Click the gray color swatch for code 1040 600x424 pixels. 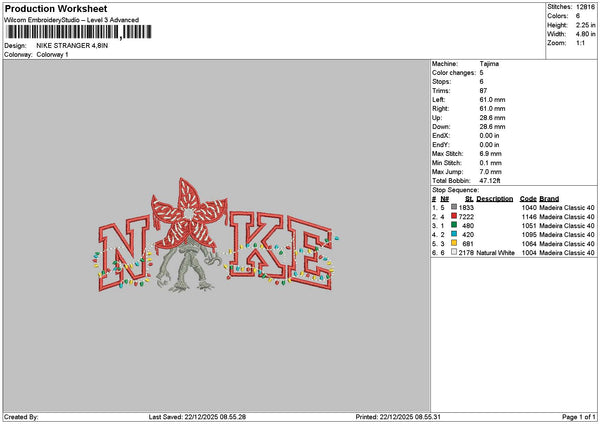(454, 207)
